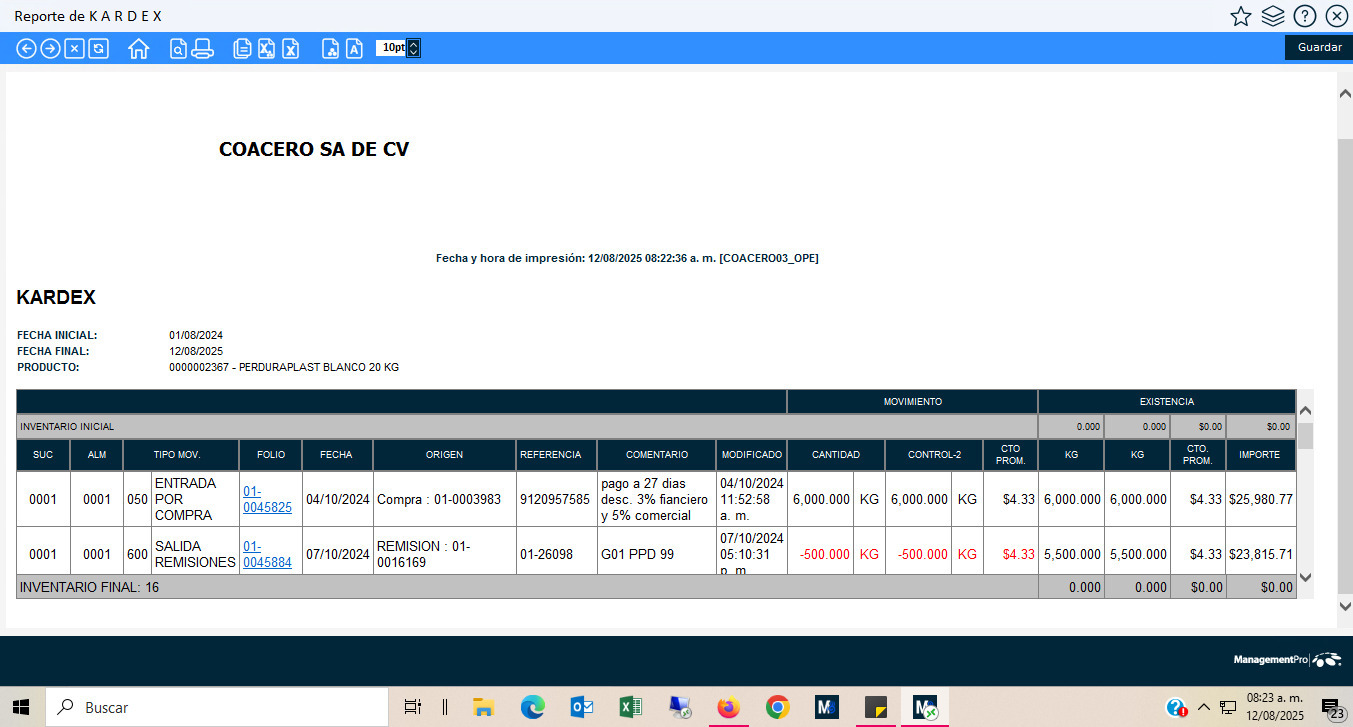The image size is (1353, 727).
Task: Click the FECHA column header
Action: [x=337, y=455]
